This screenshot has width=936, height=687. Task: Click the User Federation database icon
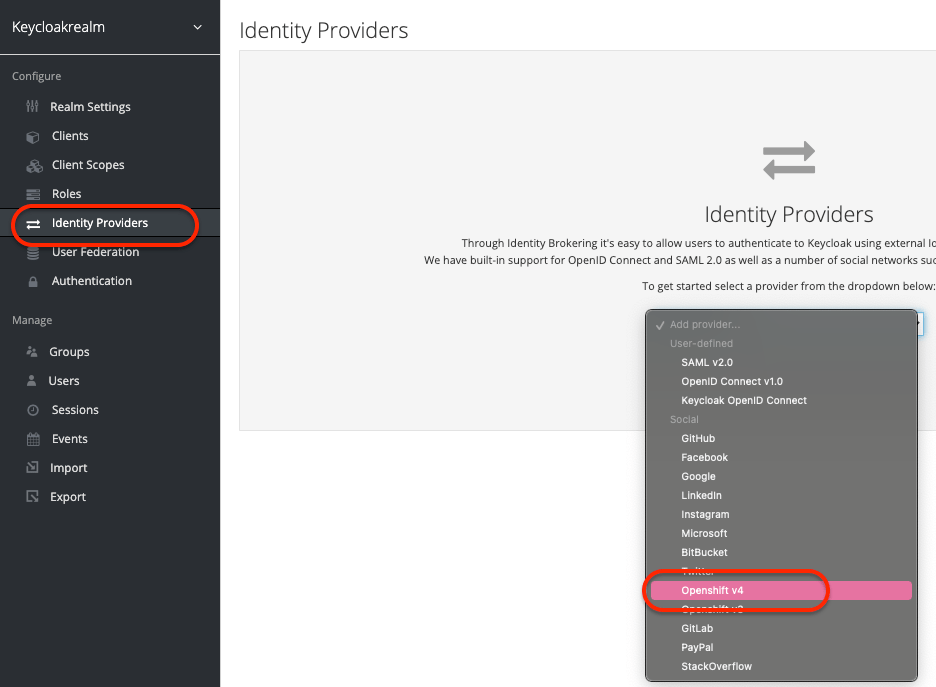(x=33, y=252)
